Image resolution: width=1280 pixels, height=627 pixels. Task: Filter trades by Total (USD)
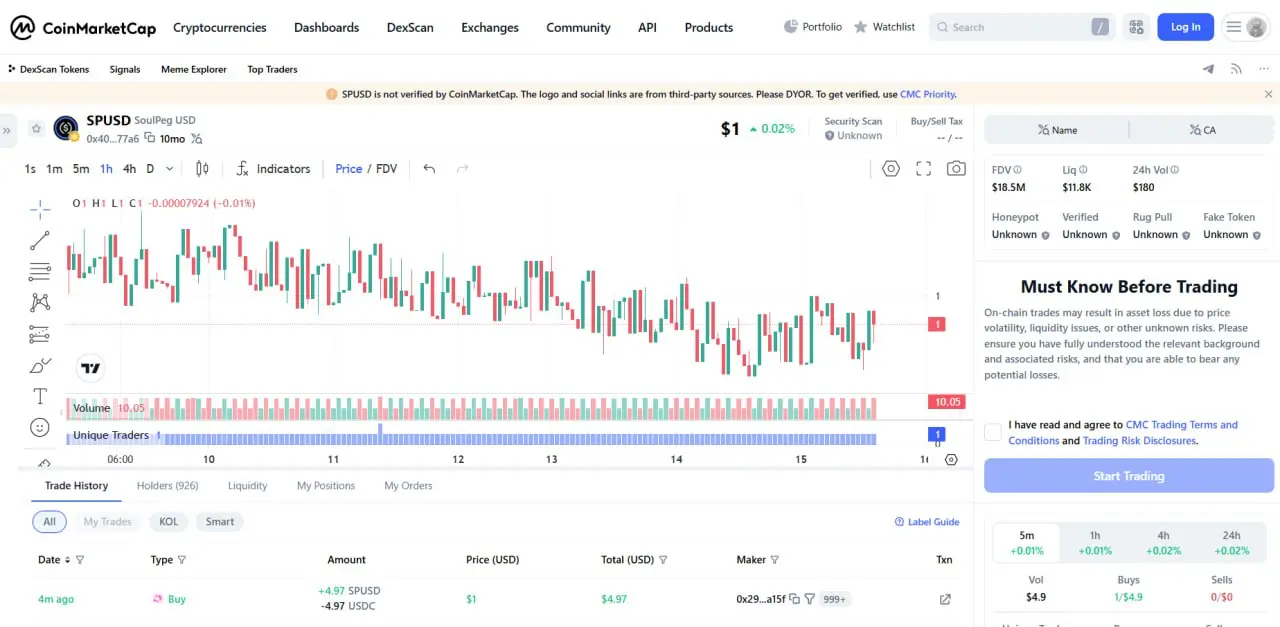point(663,560)
